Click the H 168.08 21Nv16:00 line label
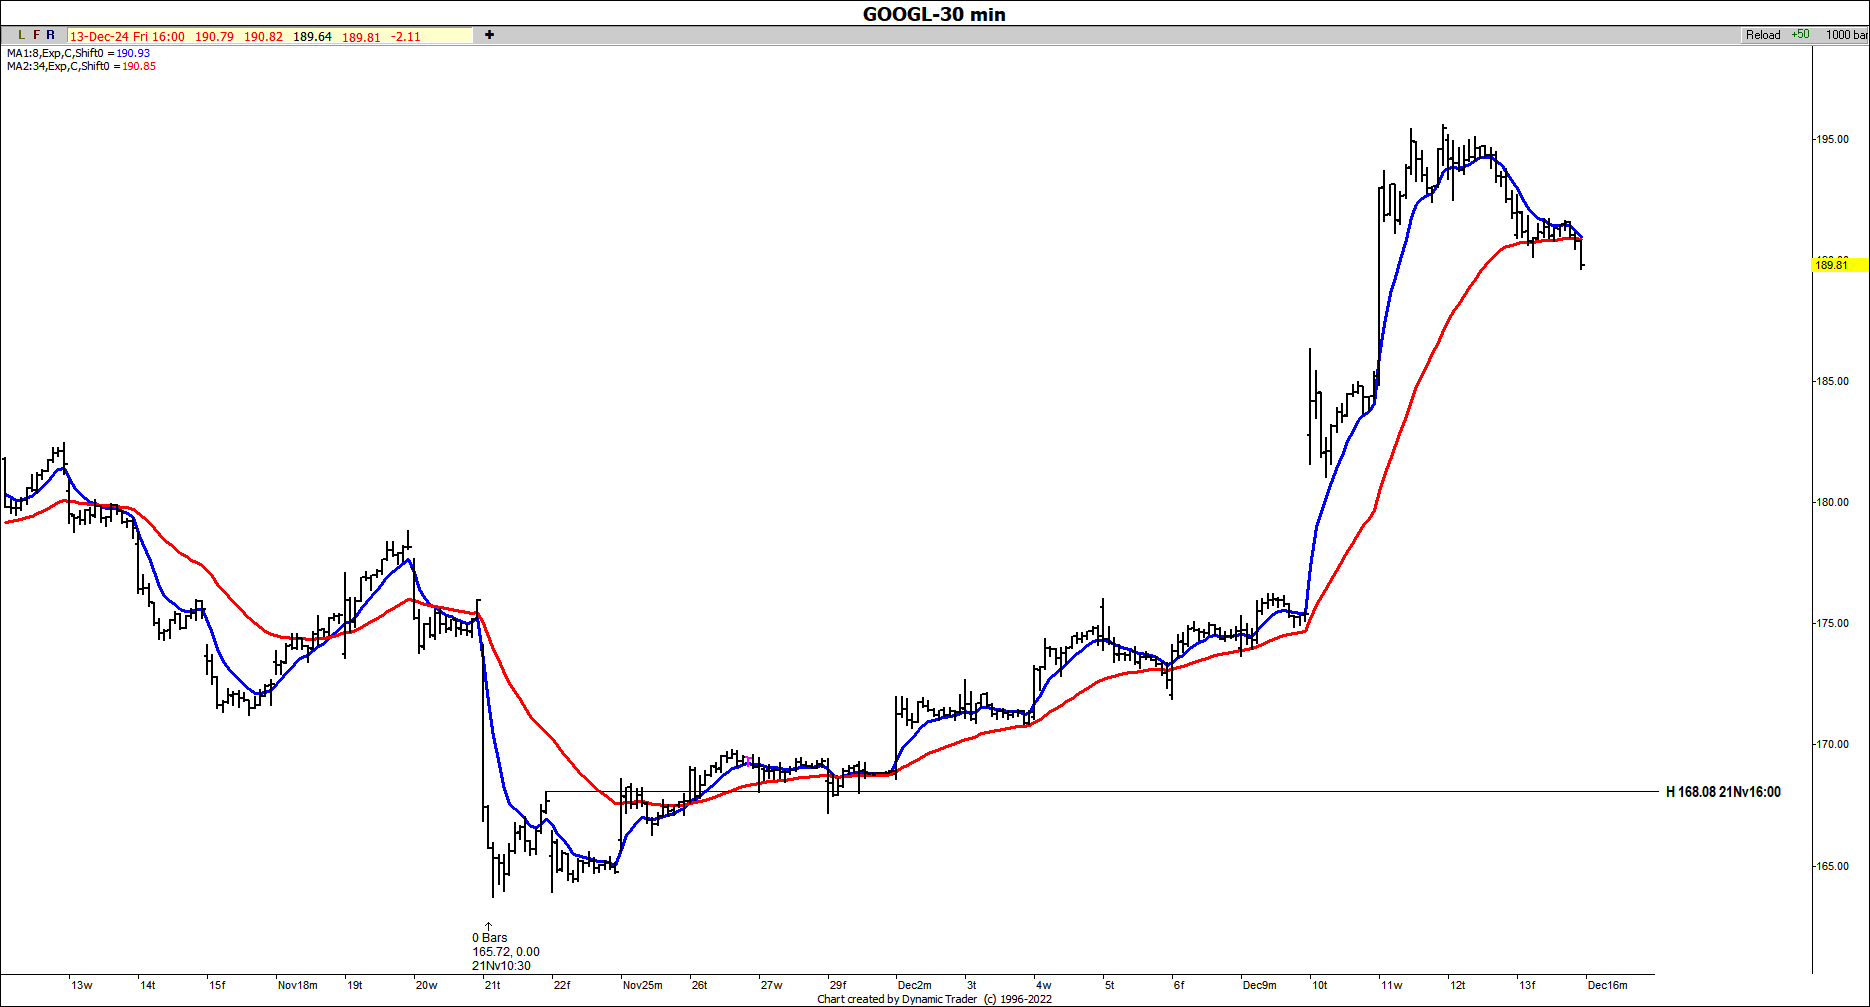Image resolution: width=1870 pixels, height=1007 pixels. (1723, 792)
